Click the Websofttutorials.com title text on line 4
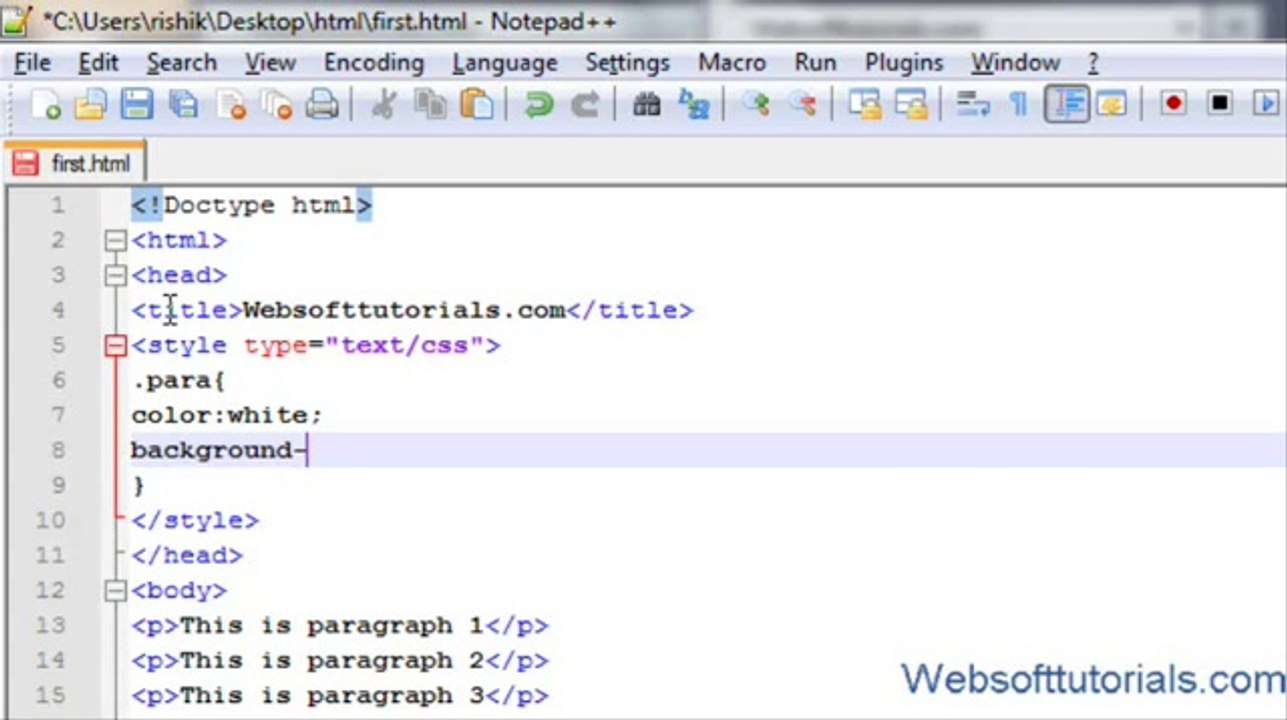1287x720 pixels. [x=404, y=310]
